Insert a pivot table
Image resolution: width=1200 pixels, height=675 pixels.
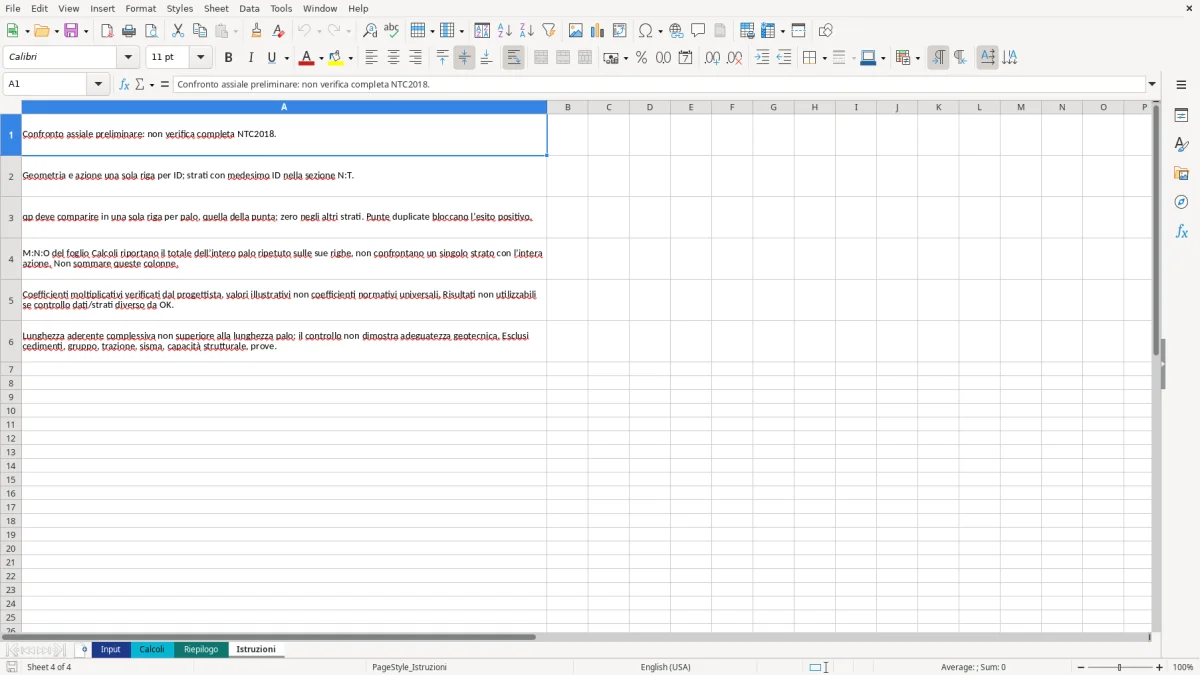pos(620,31)
